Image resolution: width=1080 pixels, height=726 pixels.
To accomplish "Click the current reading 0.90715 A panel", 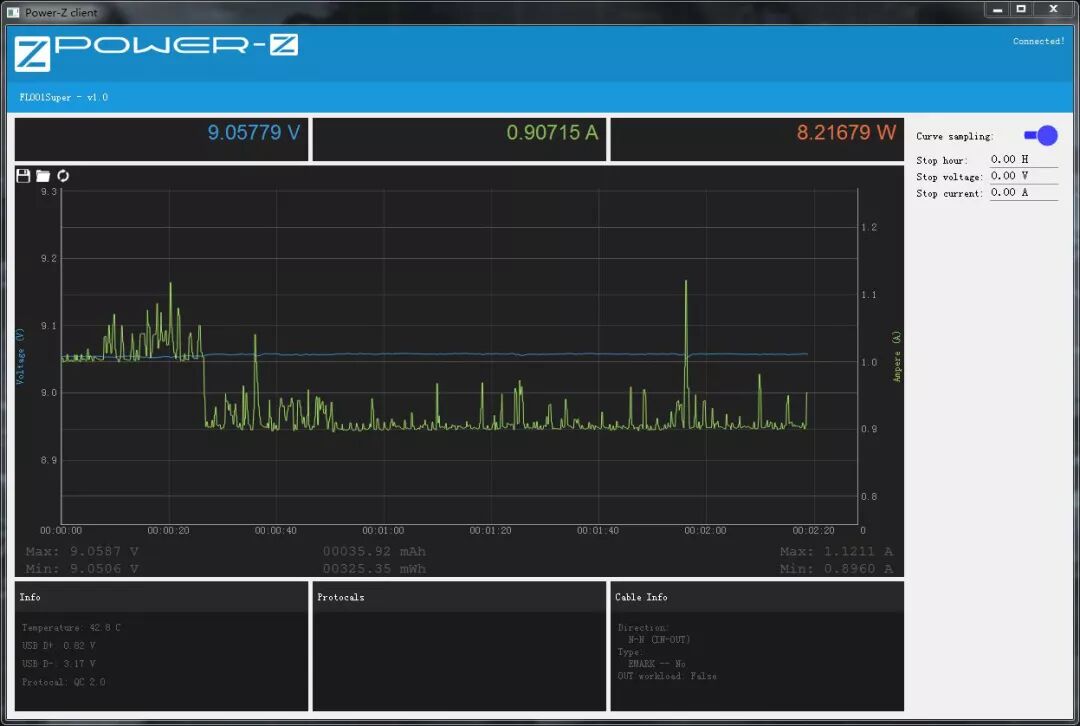I will [x=459, y=139].
